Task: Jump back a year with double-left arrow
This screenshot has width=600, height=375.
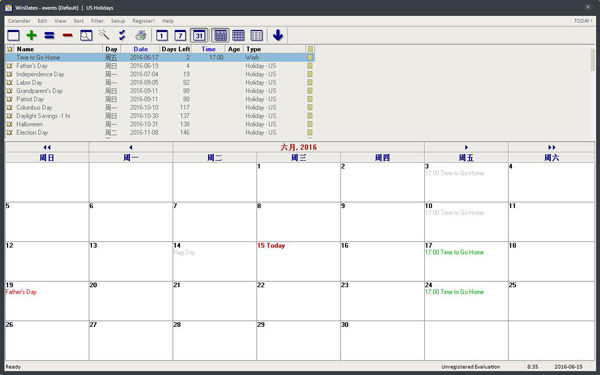Action: pos(47,147)
